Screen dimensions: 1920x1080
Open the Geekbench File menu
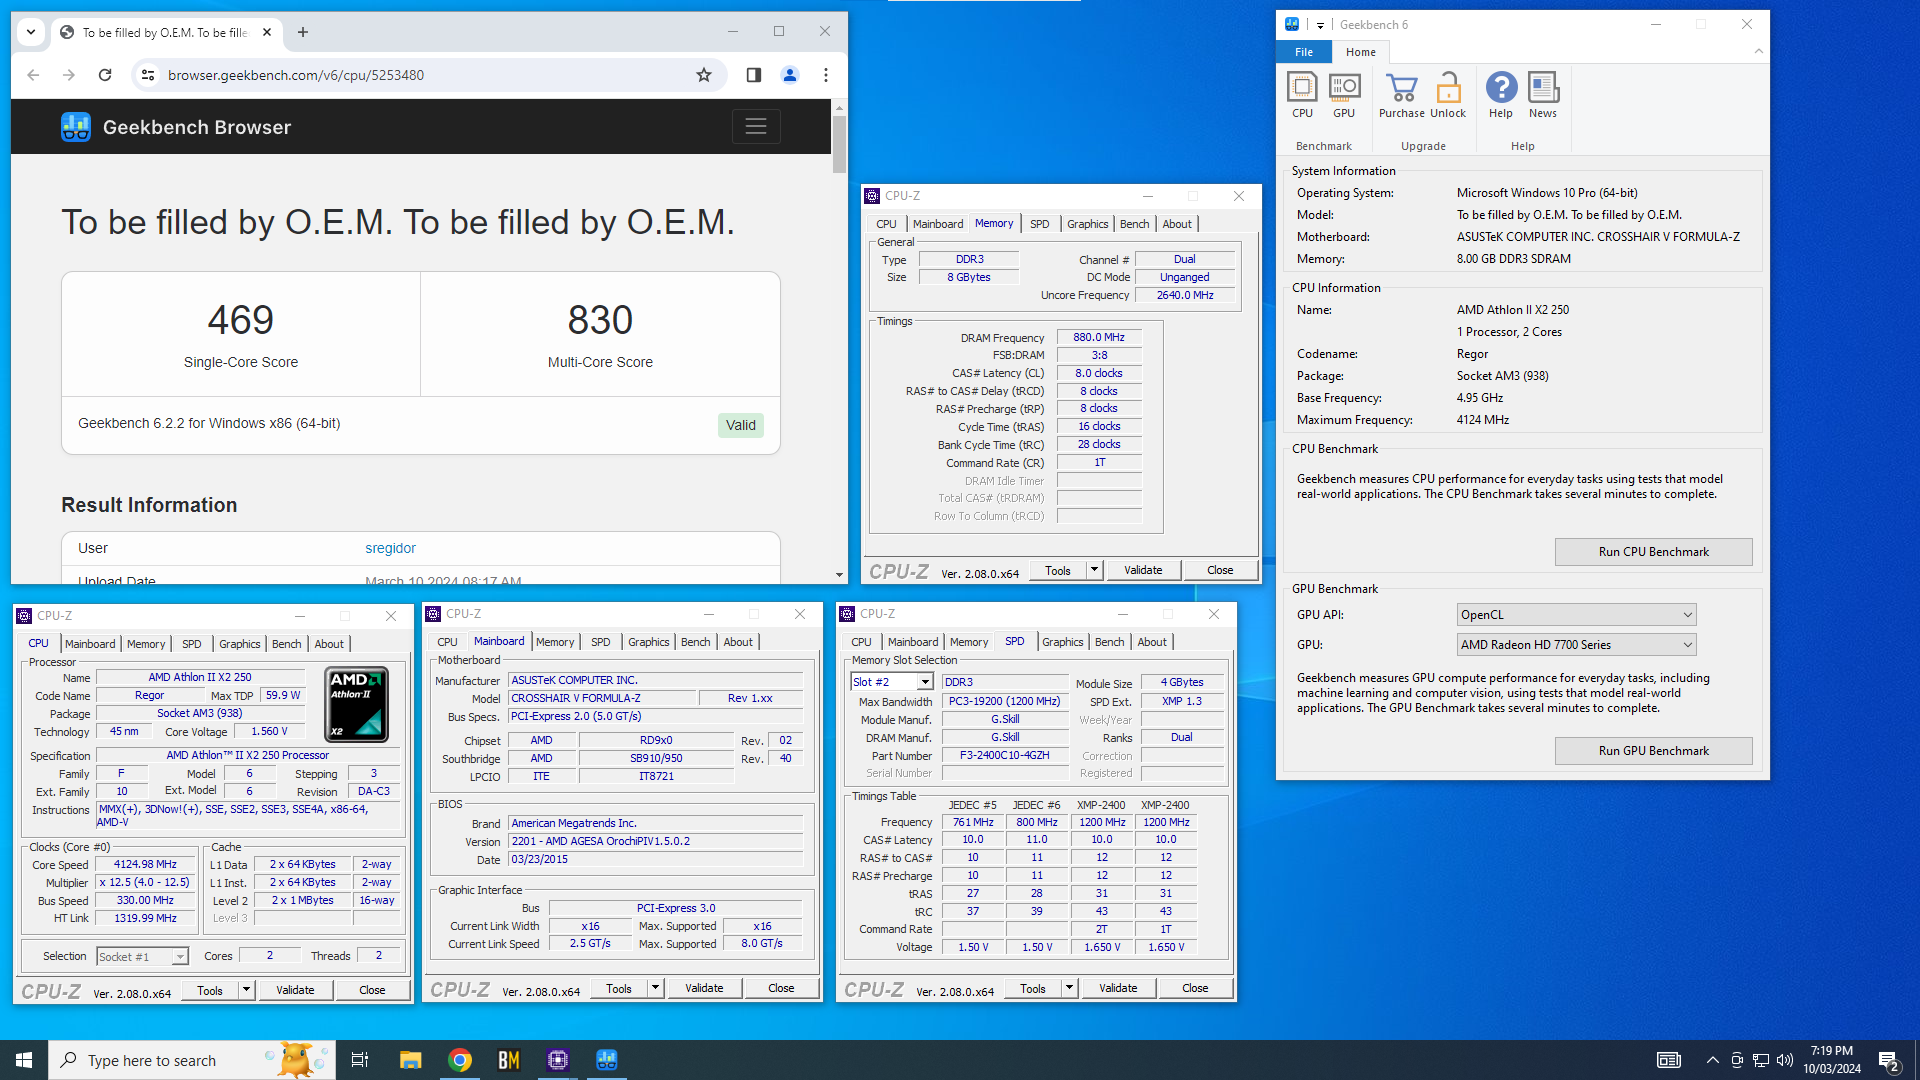point(1304,52)
